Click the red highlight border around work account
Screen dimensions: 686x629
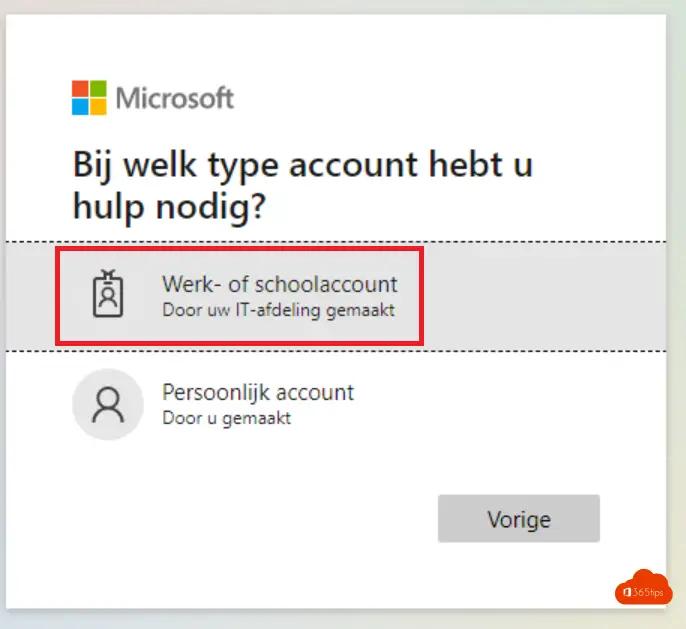(239, 249)
